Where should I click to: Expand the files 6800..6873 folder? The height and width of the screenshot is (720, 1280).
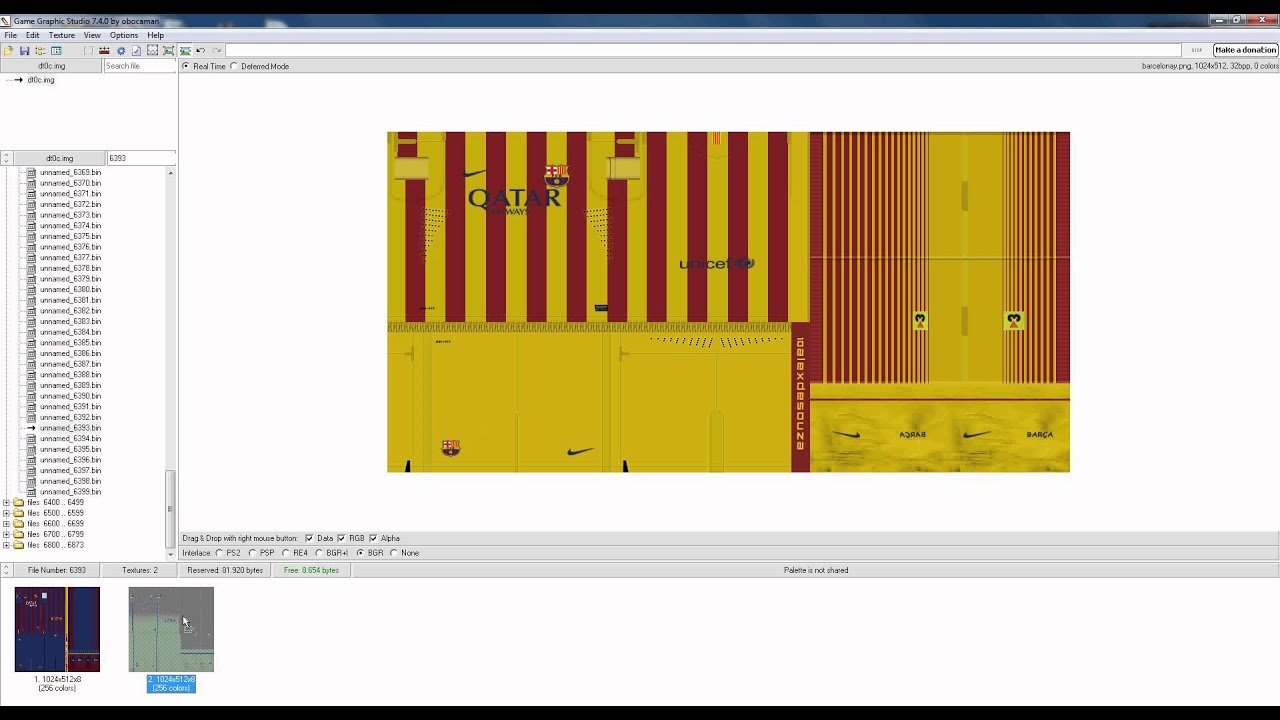(6, 545)
